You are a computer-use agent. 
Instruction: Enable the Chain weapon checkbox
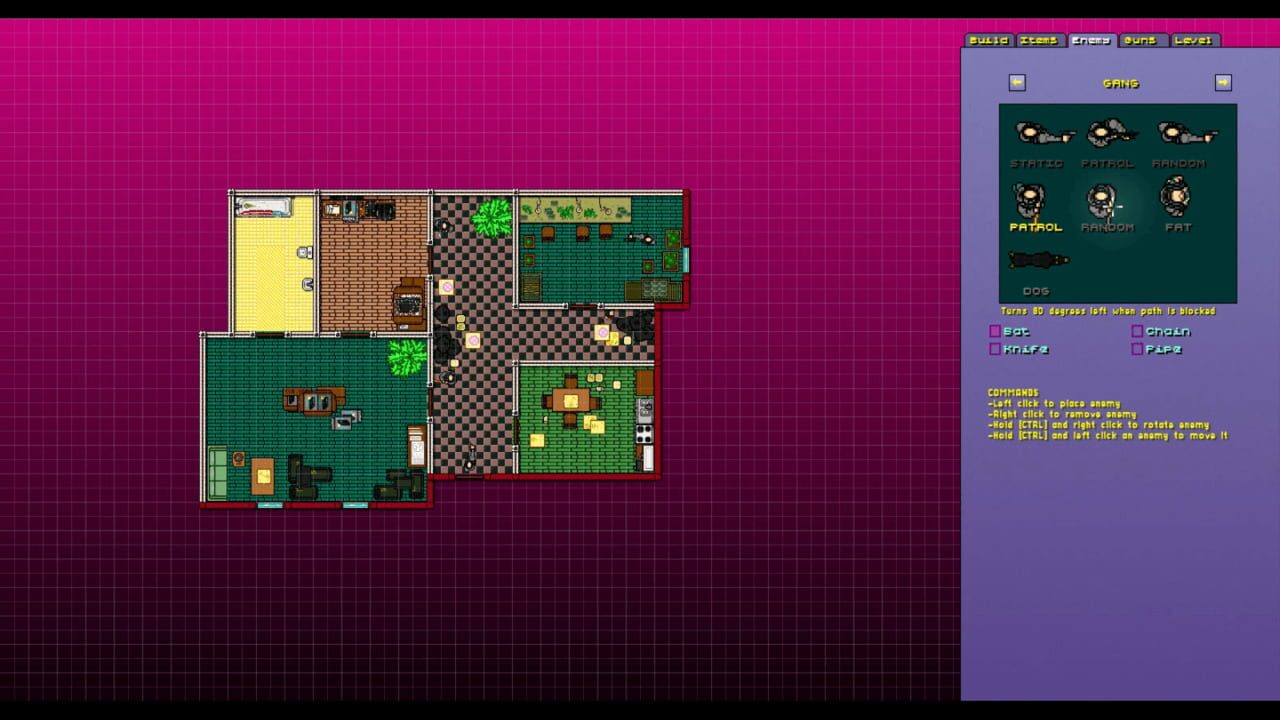(1137, 331)
